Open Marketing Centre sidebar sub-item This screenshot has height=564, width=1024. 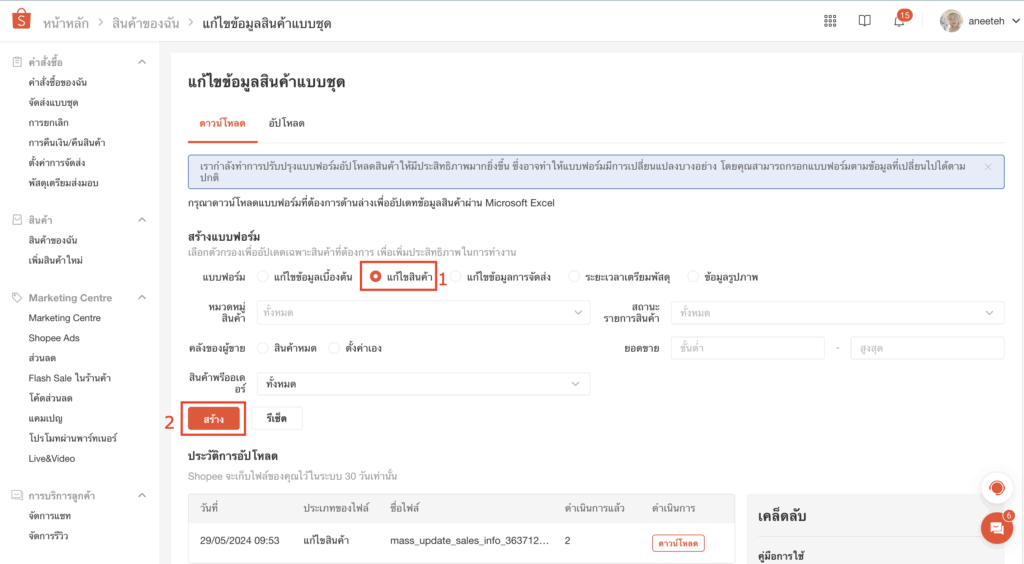65,318
